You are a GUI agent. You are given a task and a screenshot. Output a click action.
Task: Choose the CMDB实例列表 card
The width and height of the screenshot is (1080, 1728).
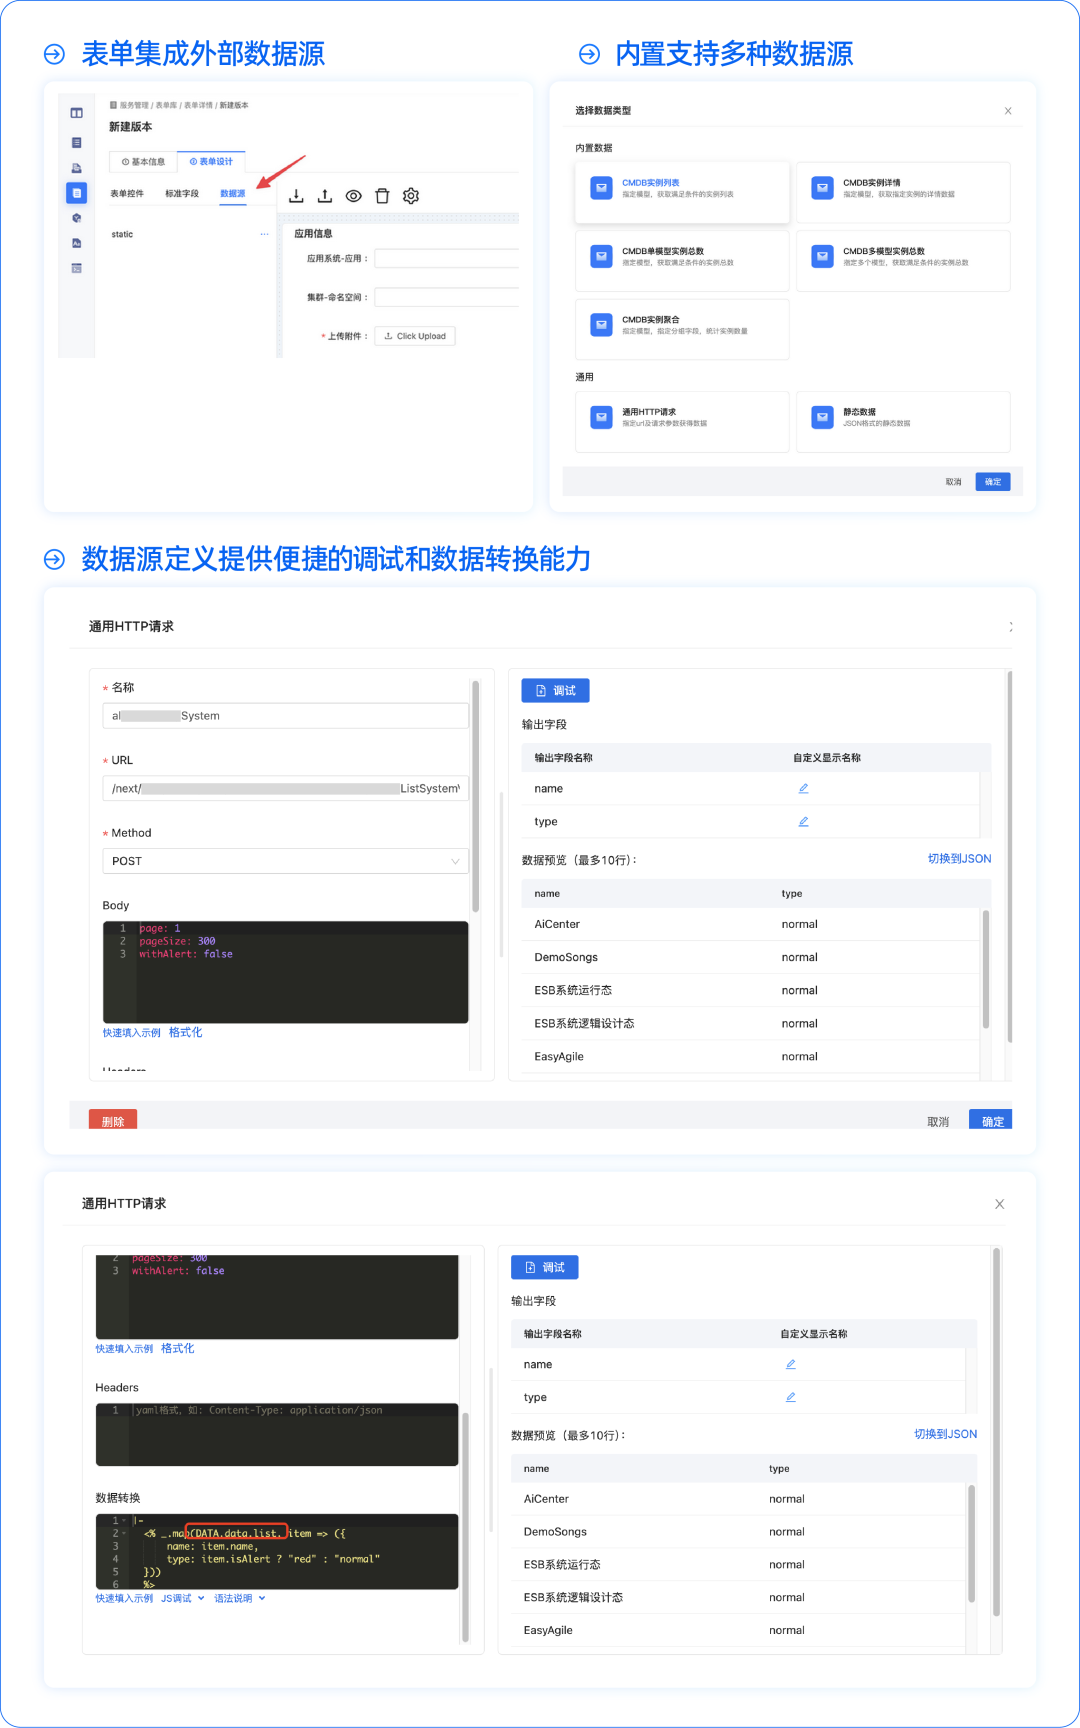(682, 192)
